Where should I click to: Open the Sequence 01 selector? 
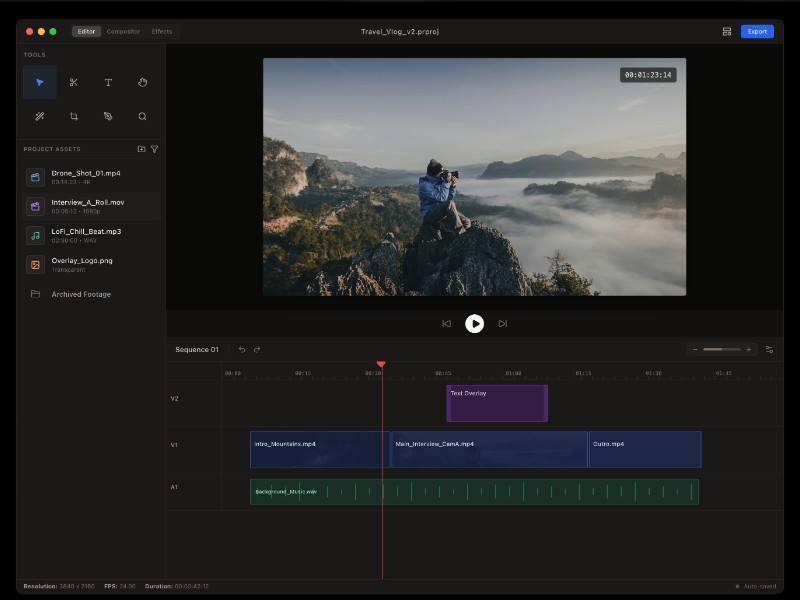[197, 349]
